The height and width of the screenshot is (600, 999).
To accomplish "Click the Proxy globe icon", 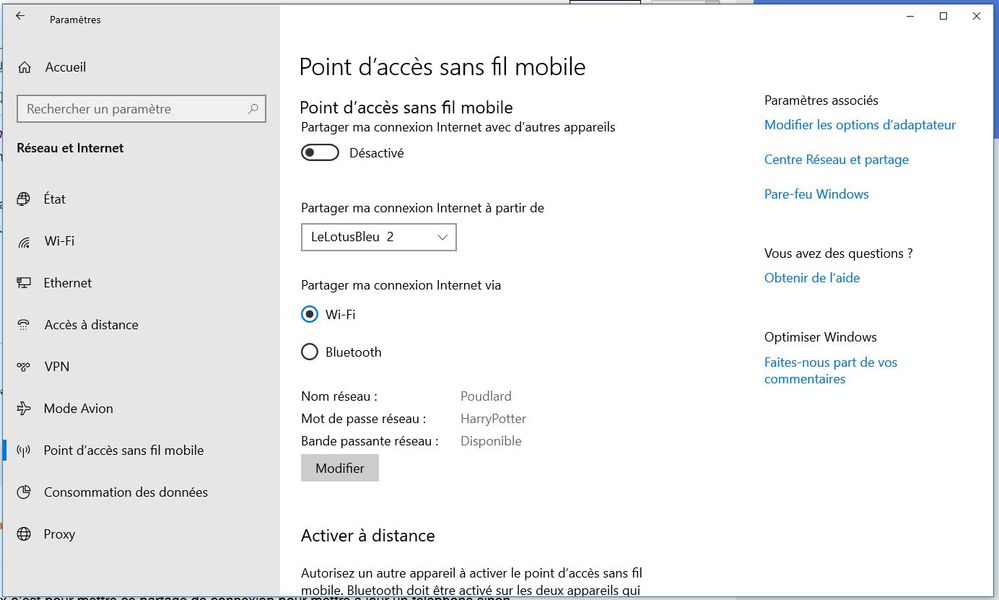I will [24, 534].
